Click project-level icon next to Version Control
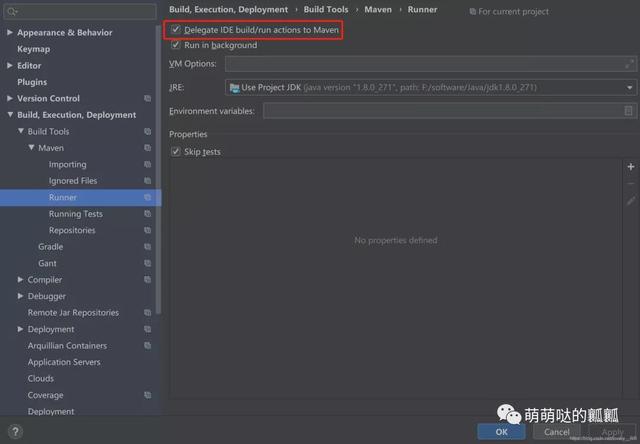 click(147, 98)
